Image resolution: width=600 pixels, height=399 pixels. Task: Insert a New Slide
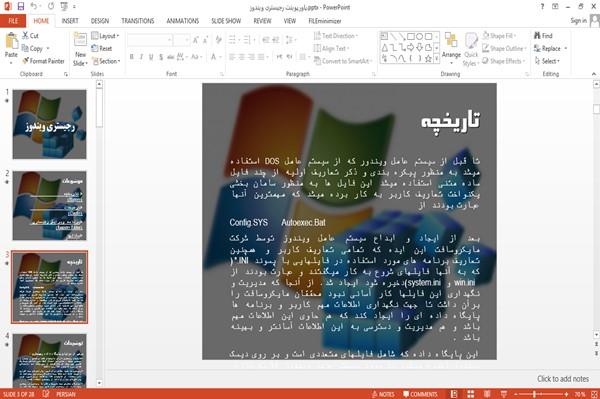(x=80, y=49)
